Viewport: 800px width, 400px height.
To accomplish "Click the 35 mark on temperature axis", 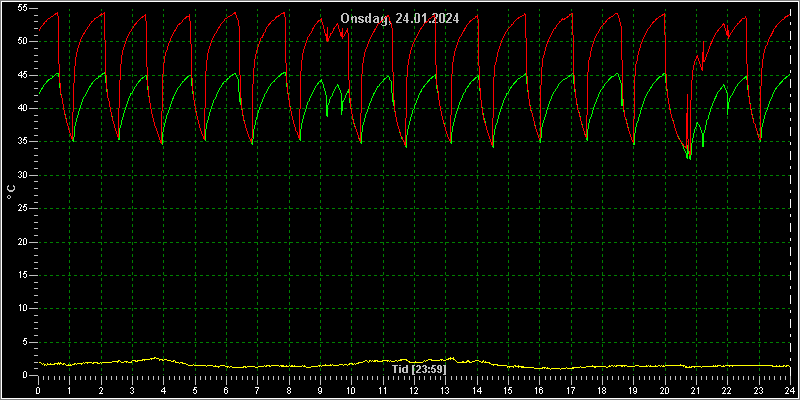I will click(x=21, y=142).
